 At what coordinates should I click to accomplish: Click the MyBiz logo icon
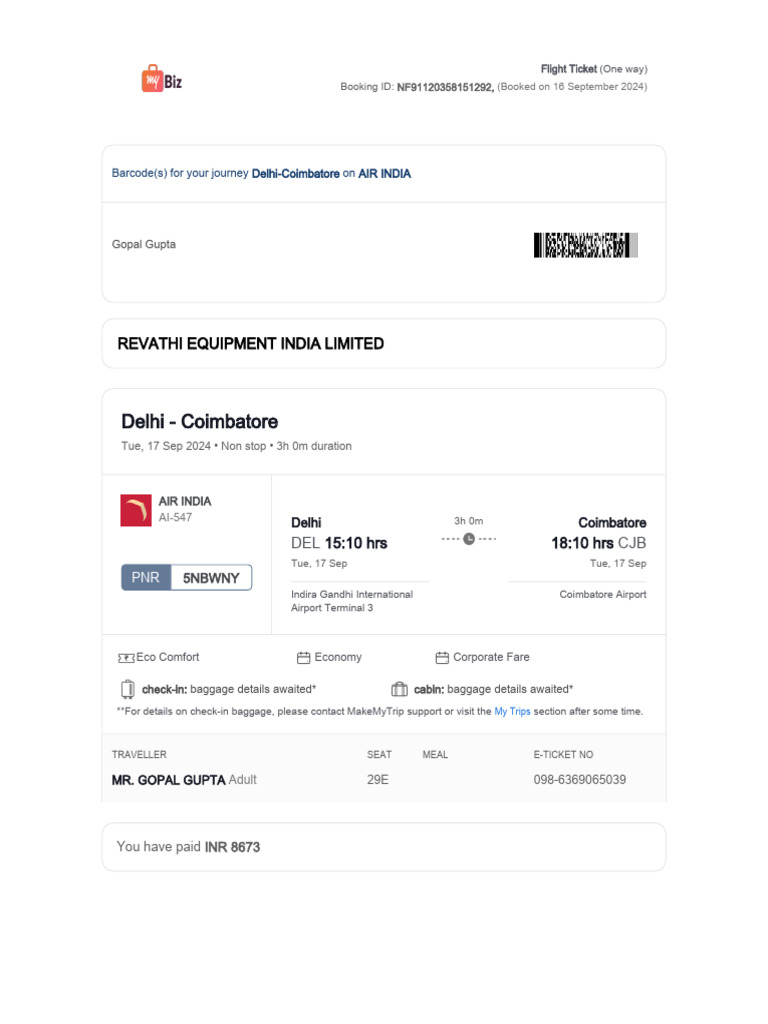coord(152,79)
